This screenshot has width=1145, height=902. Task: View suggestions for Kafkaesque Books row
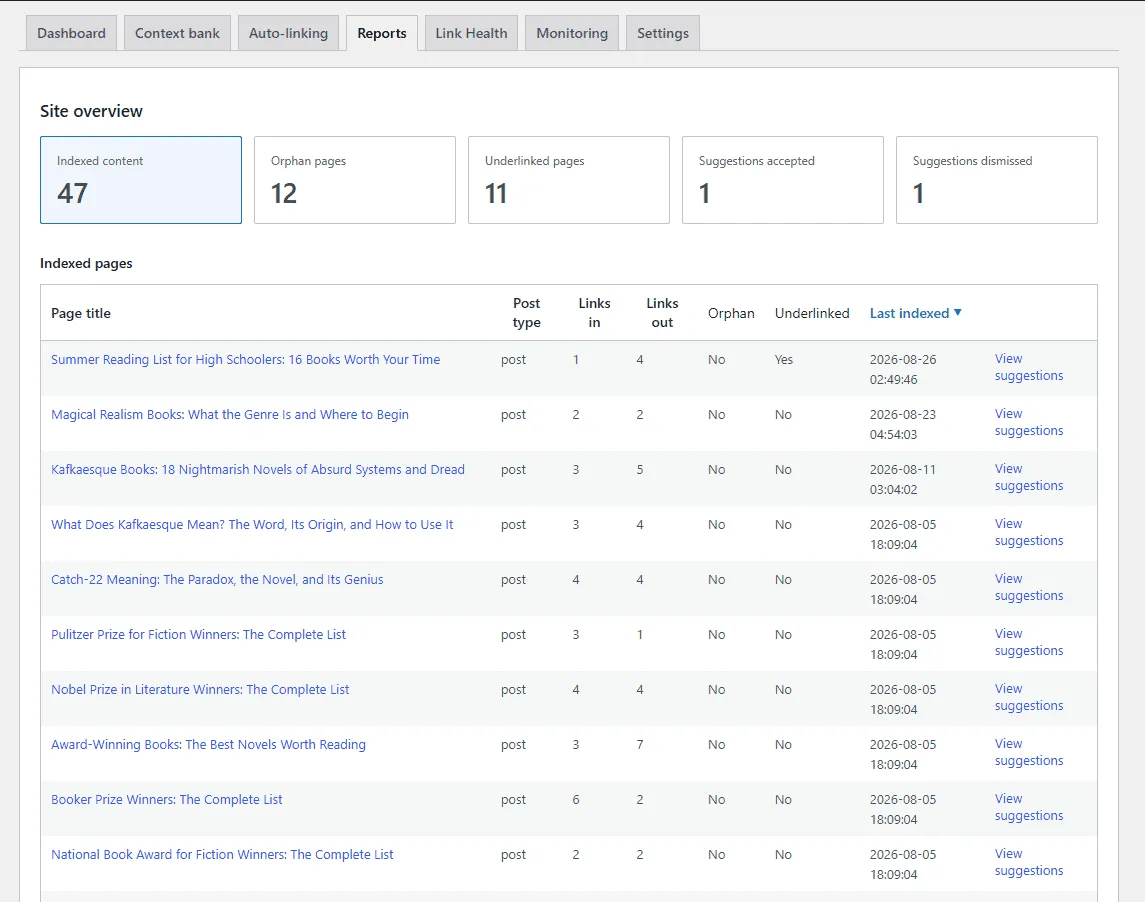1029,477
